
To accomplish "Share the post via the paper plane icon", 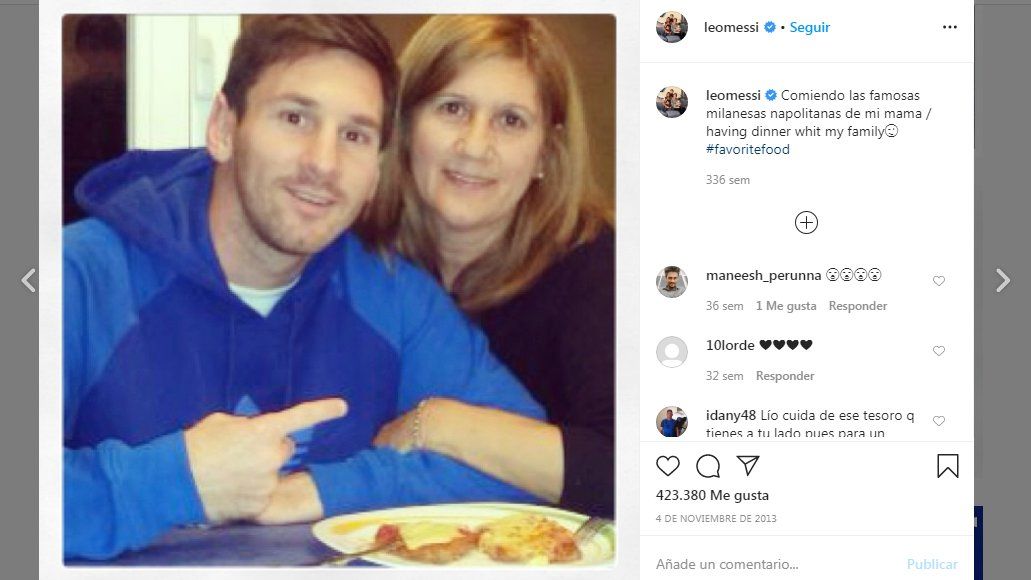I will pyautogui.click(x=747, y=465).
